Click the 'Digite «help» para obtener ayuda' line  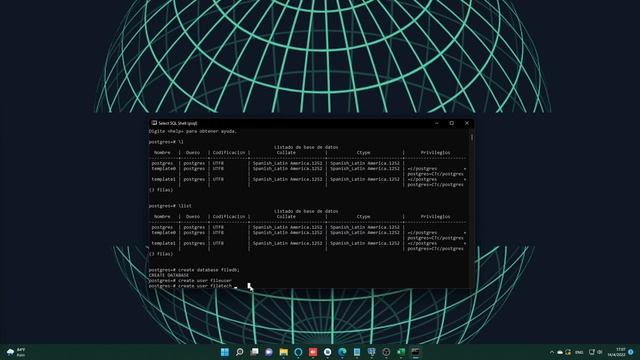pyautogui.click(x=192, y=131)
